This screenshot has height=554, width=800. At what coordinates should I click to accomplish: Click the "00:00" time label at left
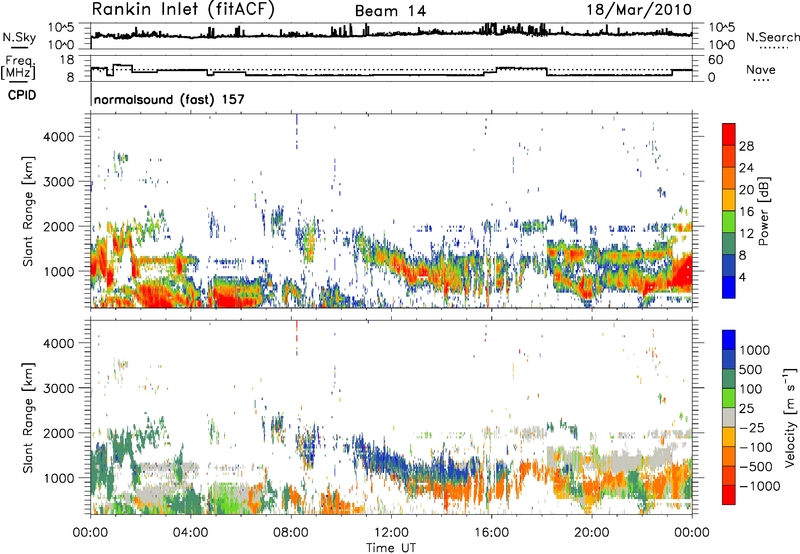coord(90,533)
